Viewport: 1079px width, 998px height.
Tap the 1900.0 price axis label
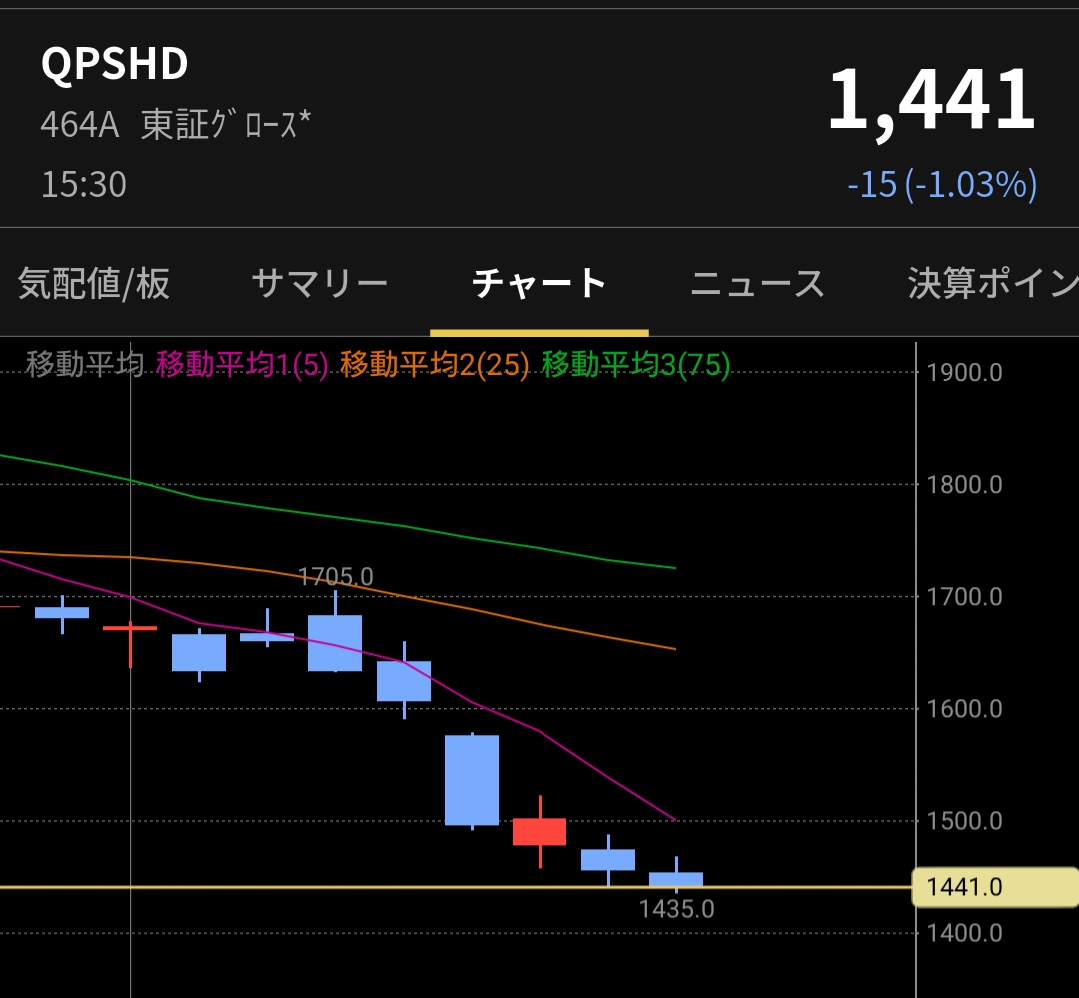[x=964, y=373]
